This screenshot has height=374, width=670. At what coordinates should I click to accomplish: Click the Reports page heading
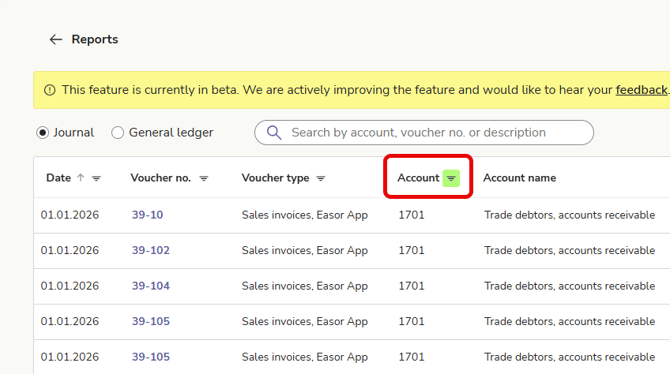[x=94, y=39]
